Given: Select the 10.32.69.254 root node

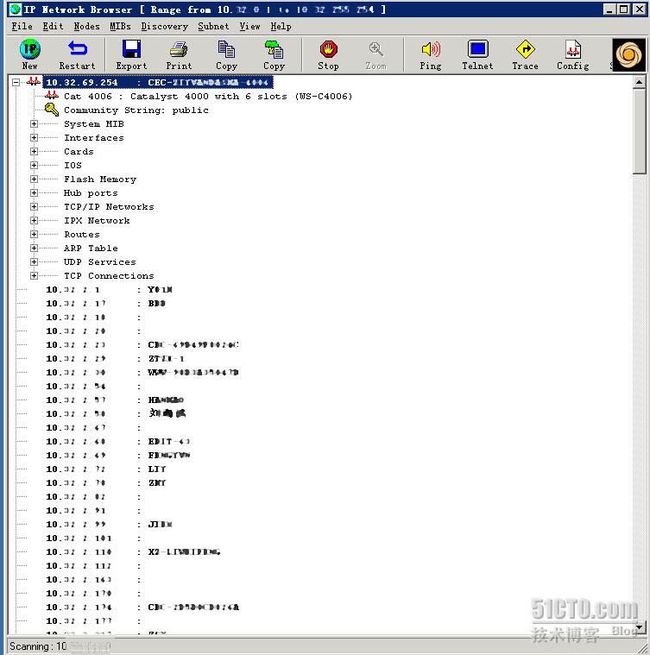Looking at the screenshot, I should [158, 82].
